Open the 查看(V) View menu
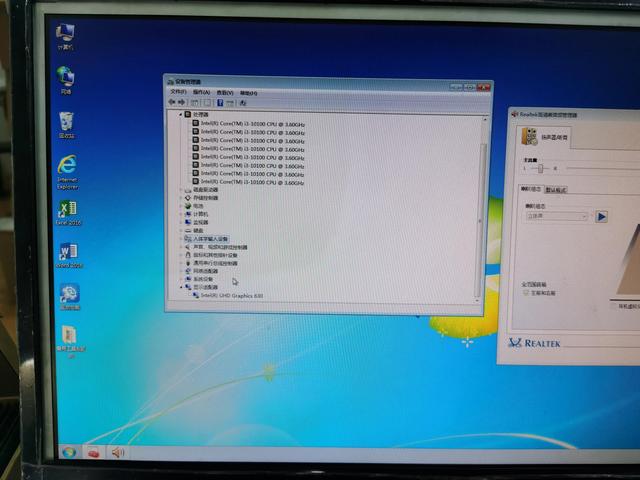Screen dimensions: 640x480 click(x=225, y=93)
